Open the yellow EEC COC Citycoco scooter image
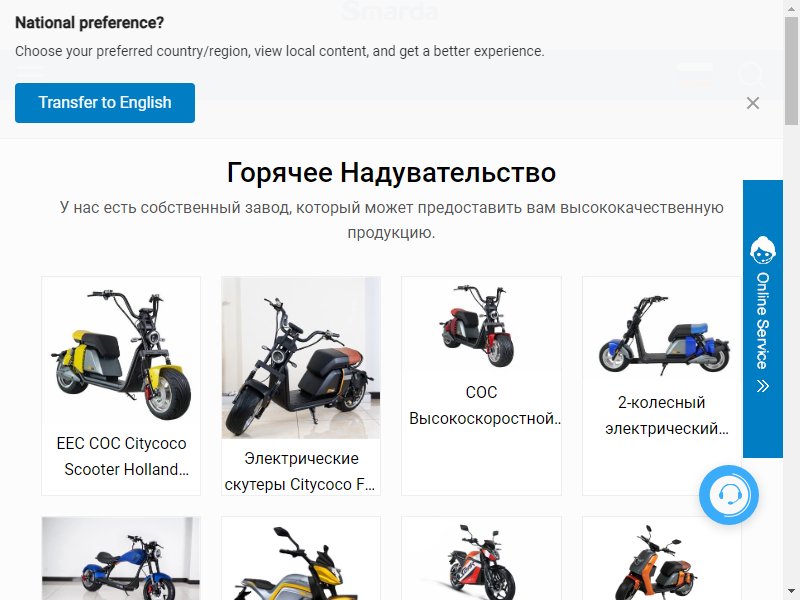Image resolution: width=800 pixels, height=600 pixels. [121, 354]
